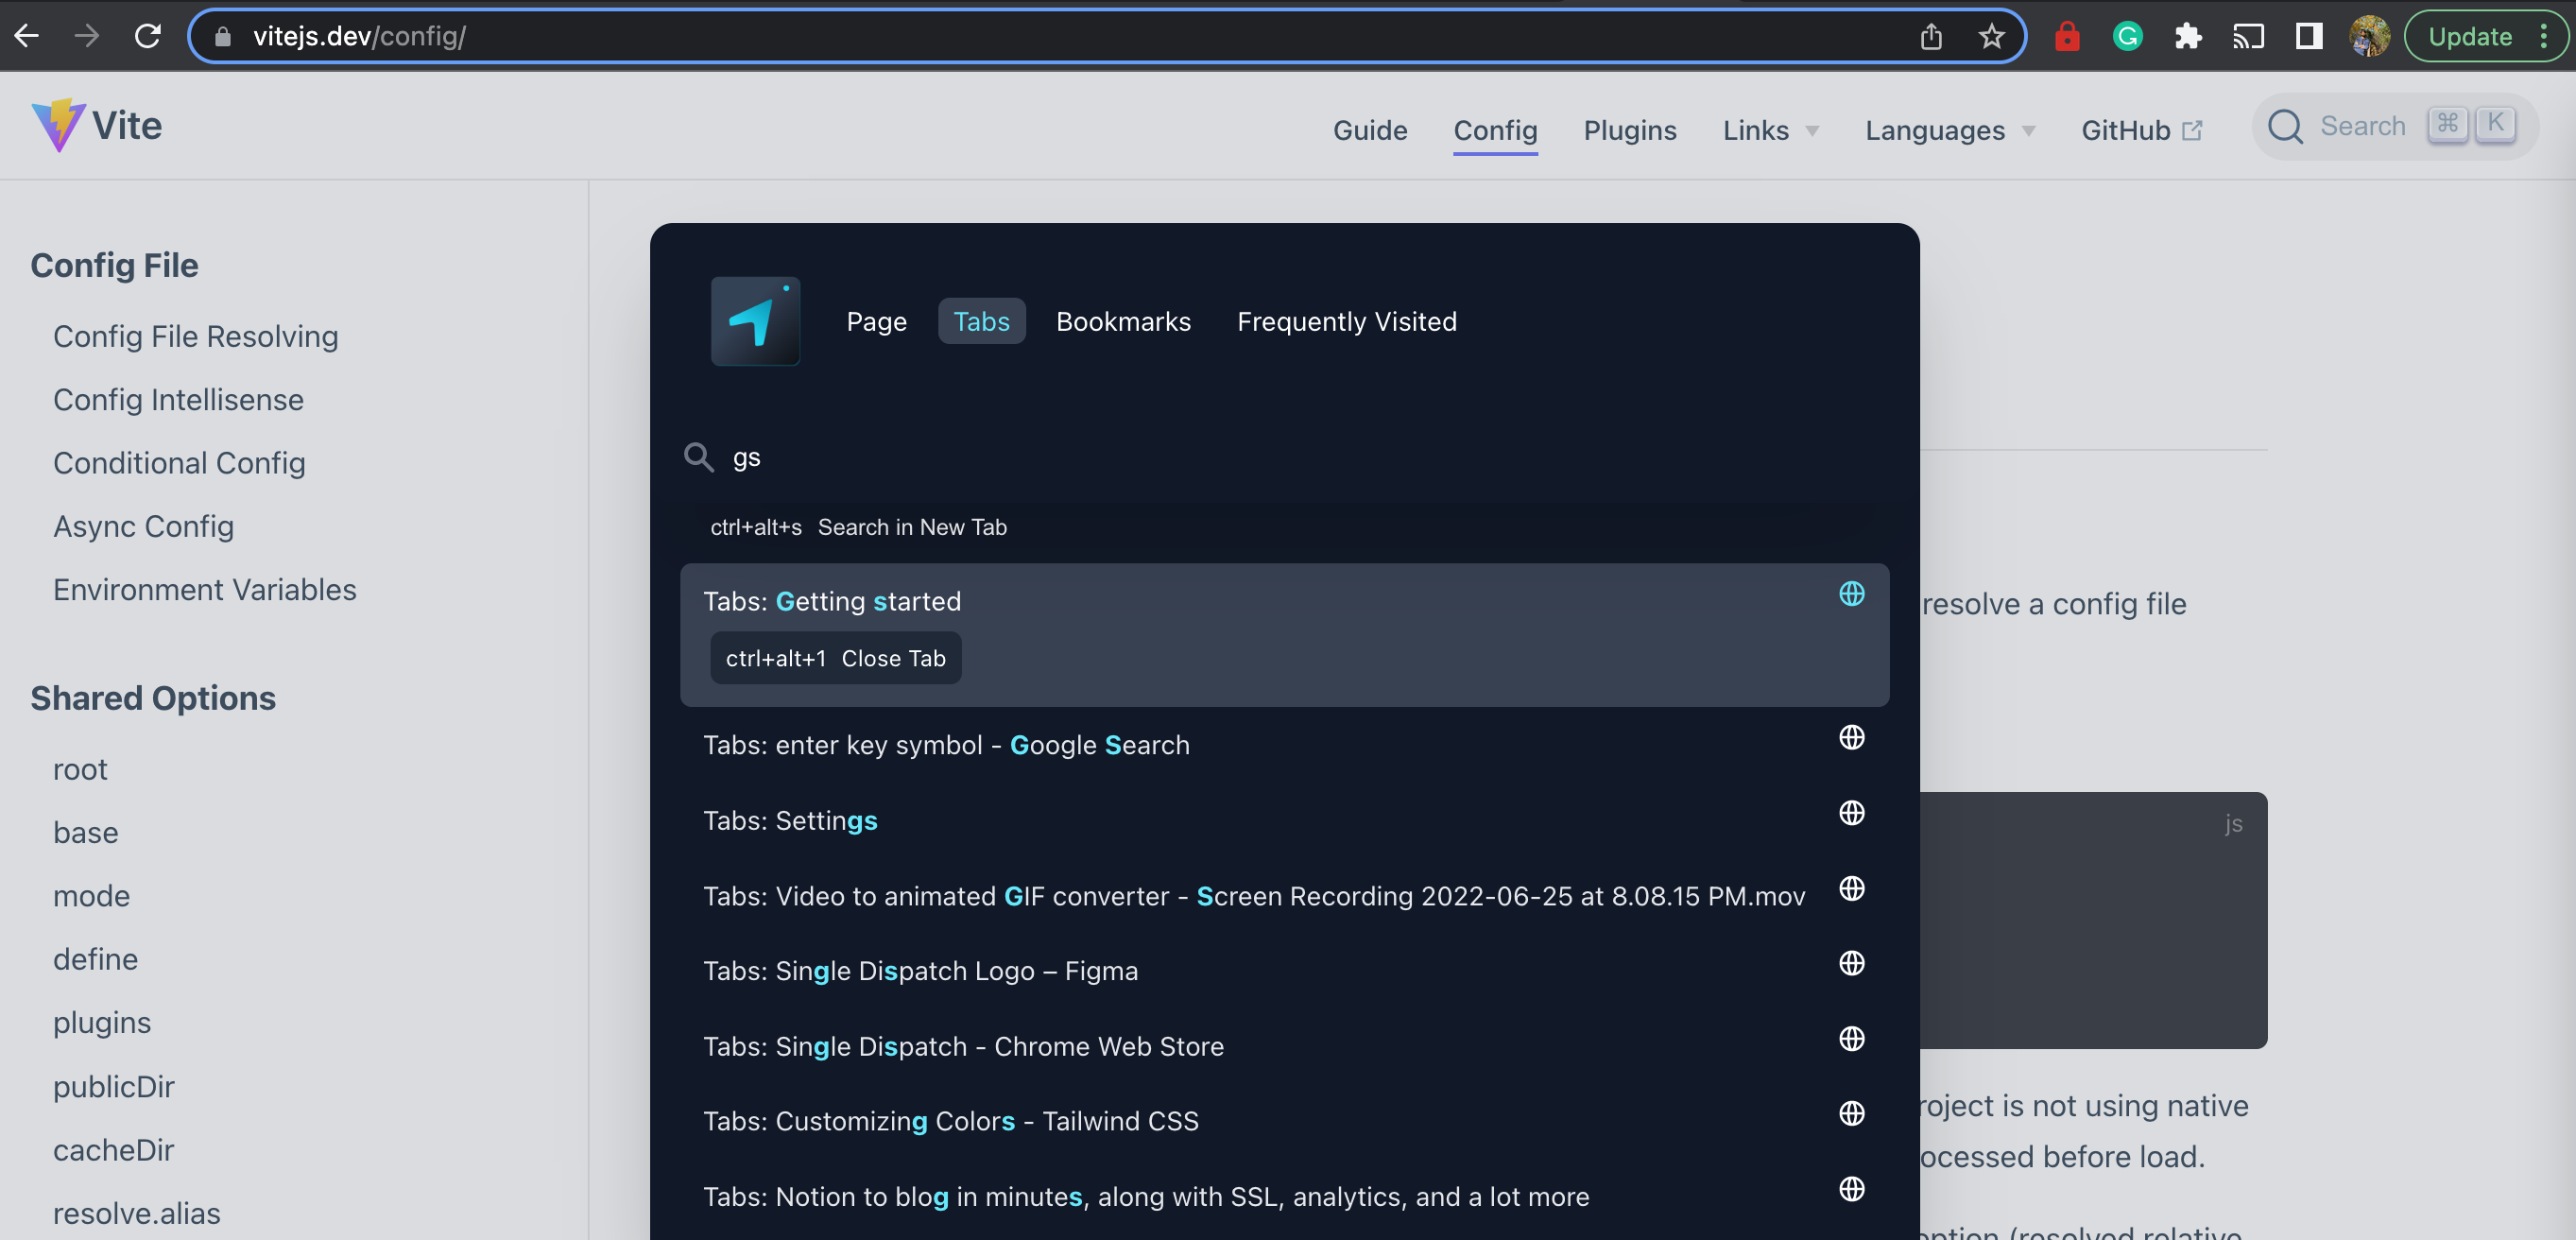Screen dimensions: 2576x1240
Task: Open the cacheDir option in sidebar
Action: (113, 1150)
